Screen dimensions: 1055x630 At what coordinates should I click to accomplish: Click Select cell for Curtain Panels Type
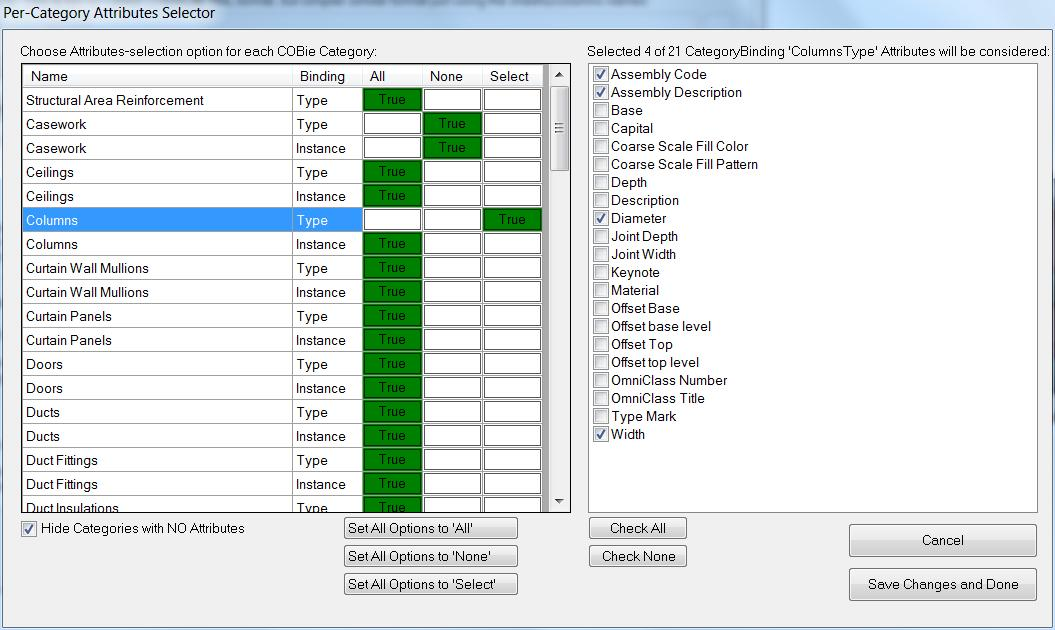(512, 316)
